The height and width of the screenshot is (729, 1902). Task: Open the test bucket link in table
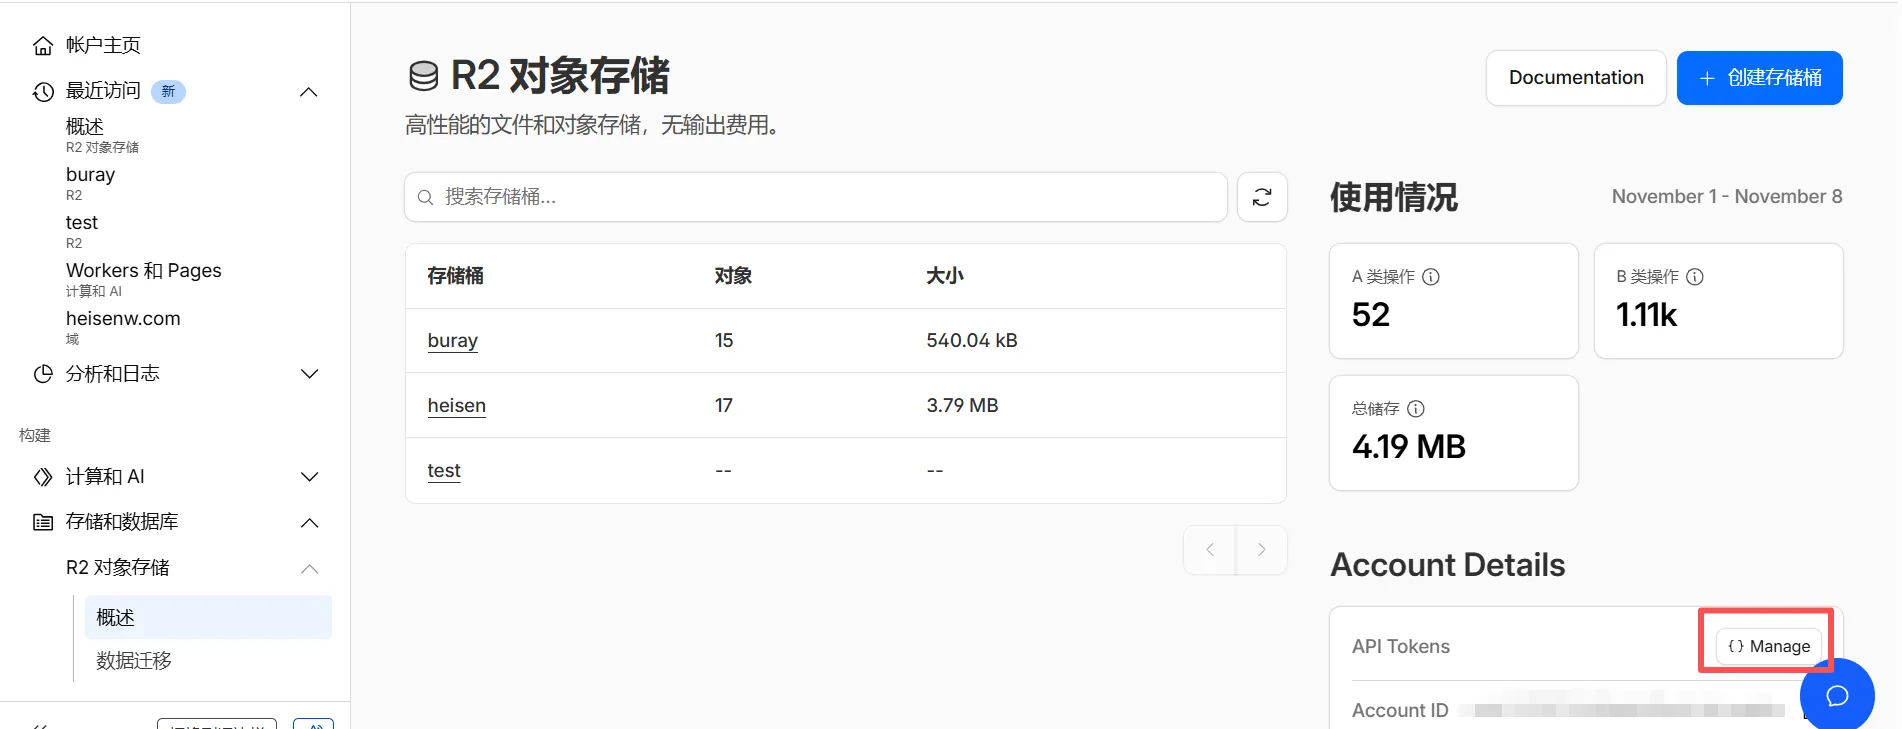444,471
